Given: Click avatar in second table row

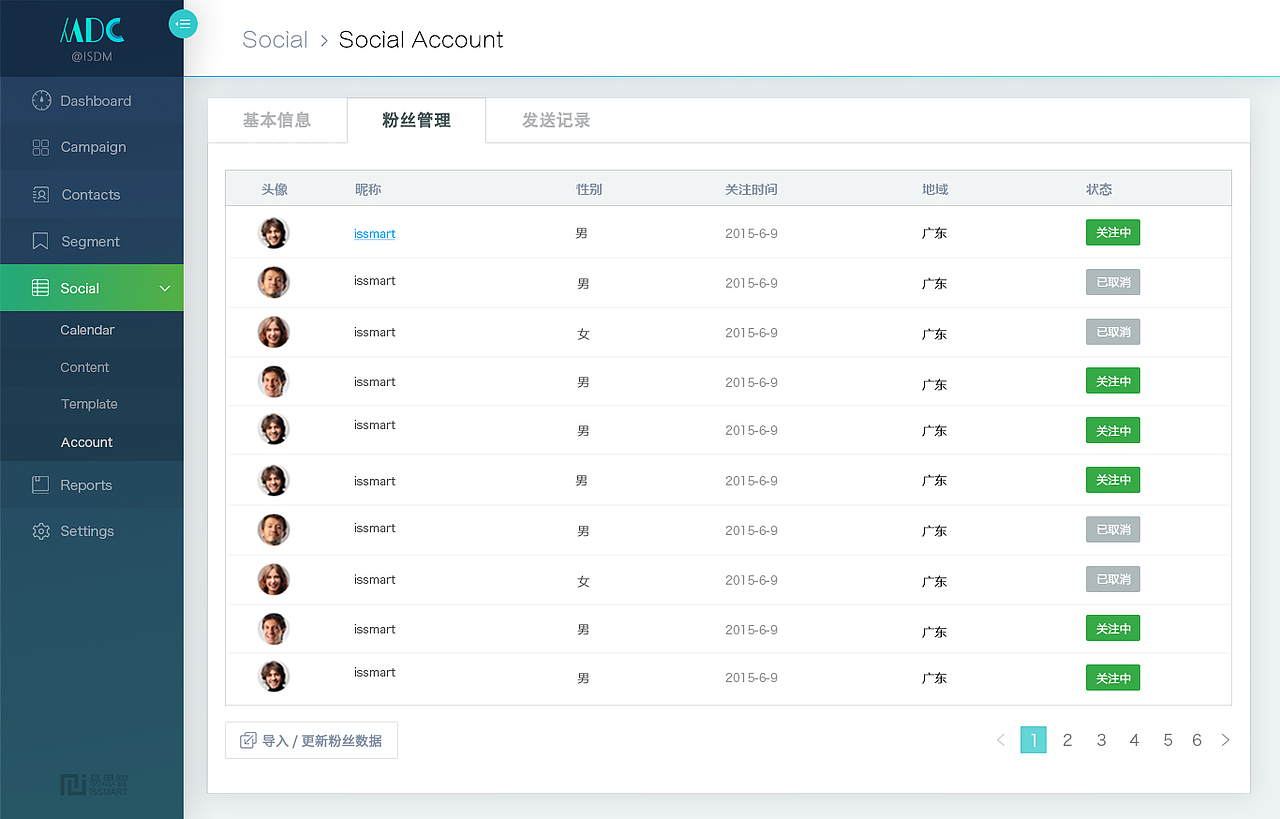Looking at the screenshot, I should [x=273, y=282].
